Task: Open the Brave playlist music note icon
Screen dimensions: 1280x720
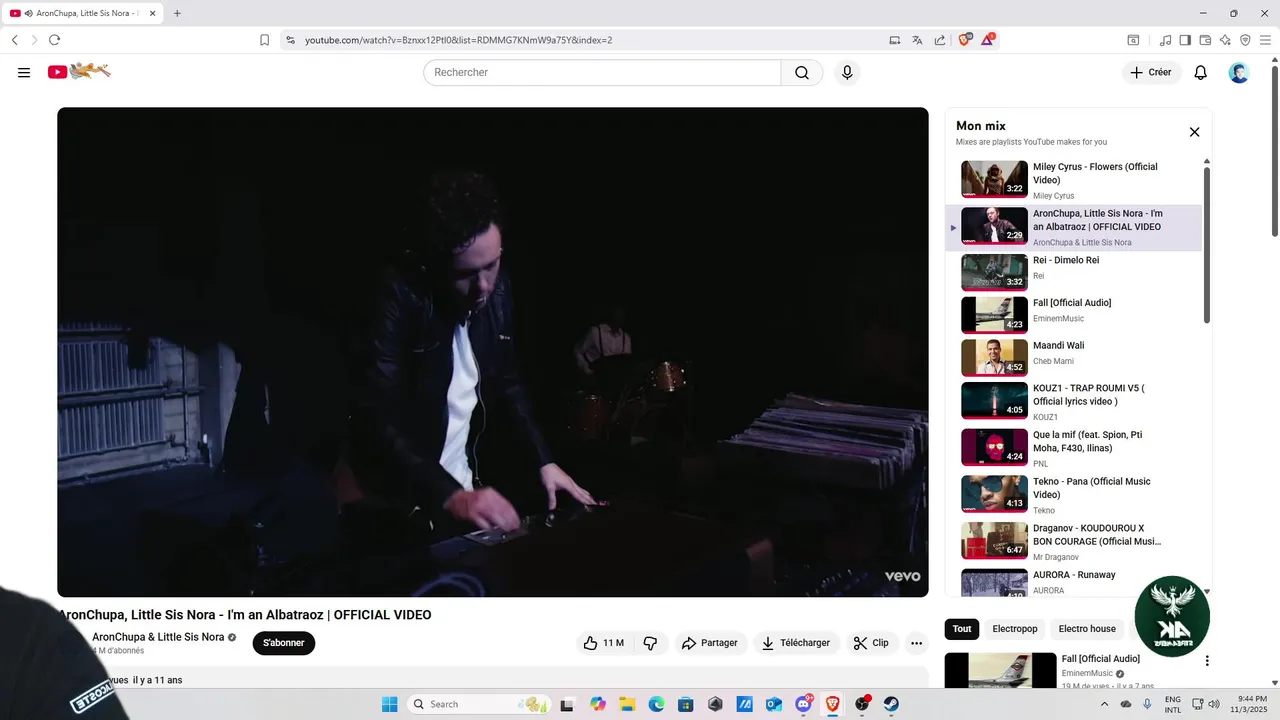Action: 1165,40
